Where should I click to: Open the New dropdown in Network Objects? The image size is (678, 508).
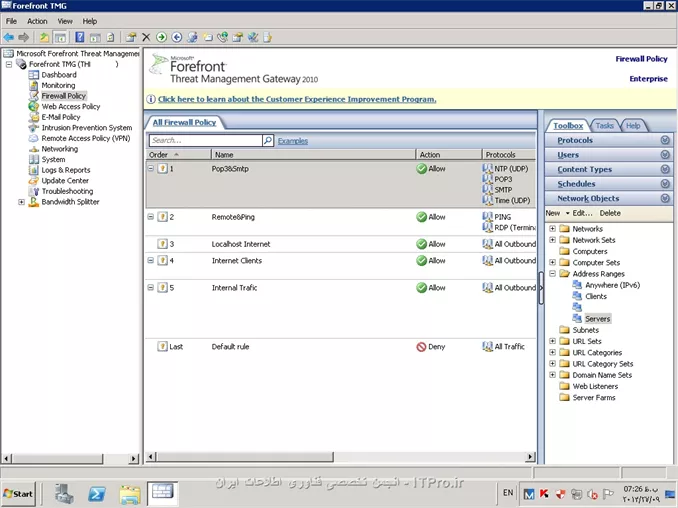point(557,213)
